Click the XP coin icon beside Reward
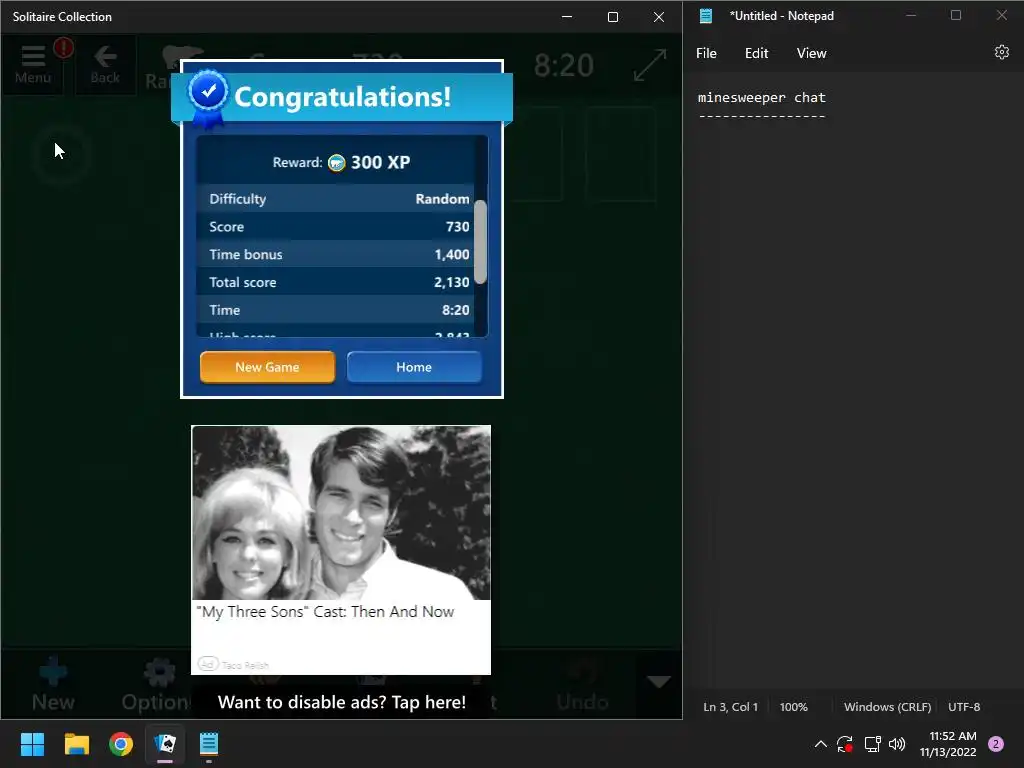 (x=336, y=163)
